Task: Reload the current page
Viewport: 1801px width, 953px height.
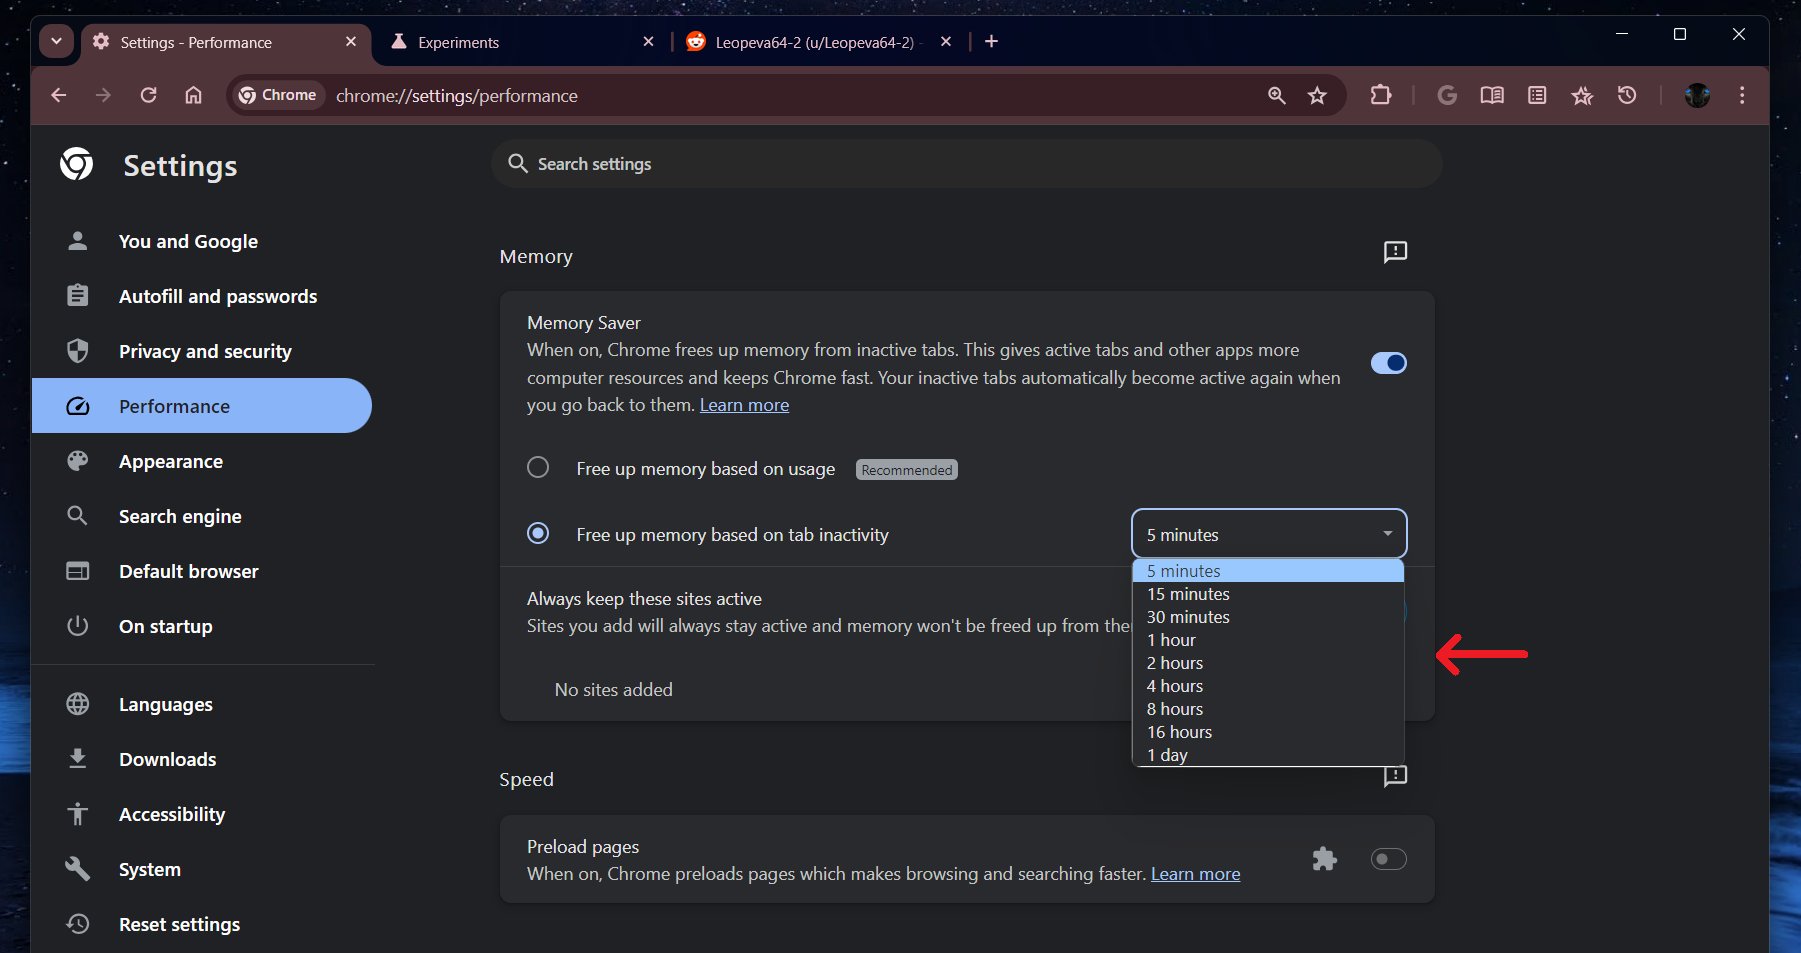Action: point(148,95)
